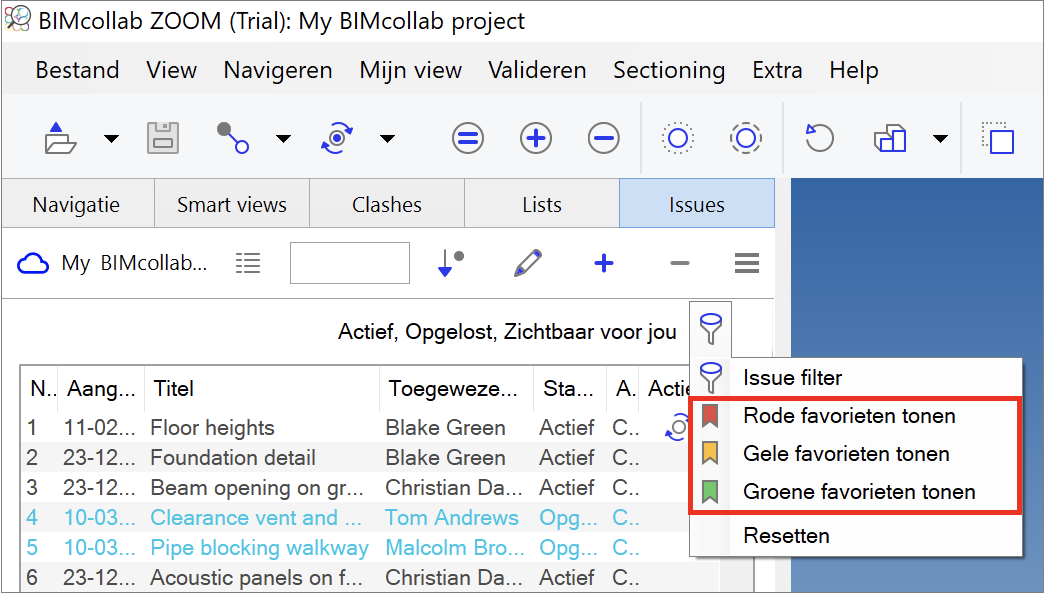The width and height of the screenshot is (1044, 594).
Task: Open the View menu
Action: click(x=172, y=70)
